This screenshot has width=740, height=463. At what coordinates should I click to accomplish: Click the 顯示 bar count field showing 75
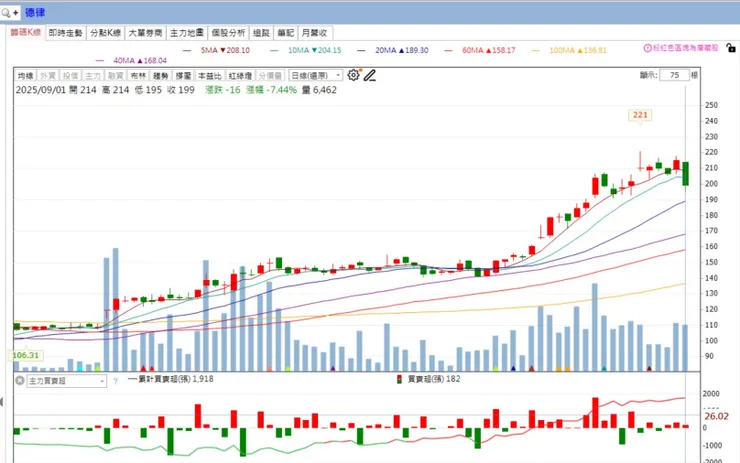[x=674, y=75]
